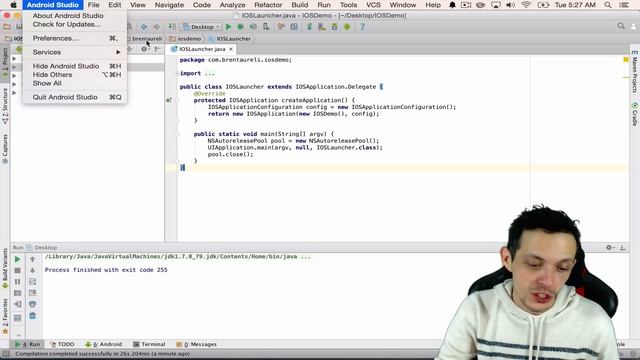
Task: Click the green Run button in toolbar
Action: (x=229, y=27)
